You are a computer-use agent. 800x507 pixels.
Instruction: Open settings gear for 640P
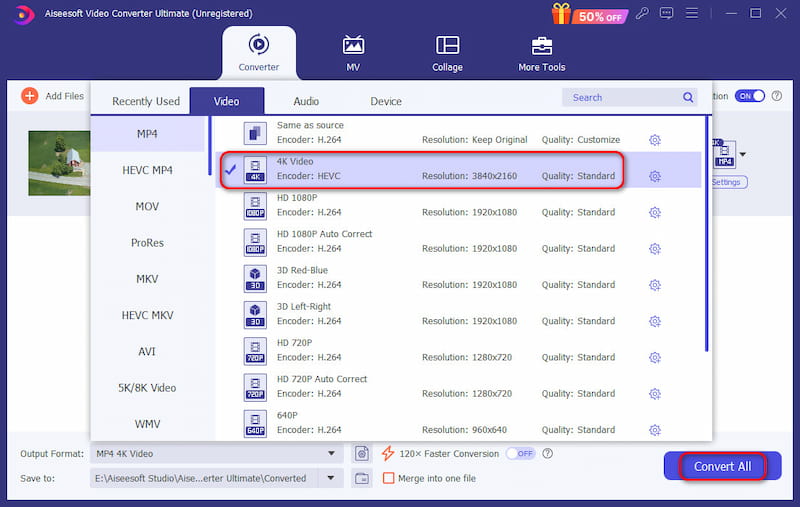[655, 430]
